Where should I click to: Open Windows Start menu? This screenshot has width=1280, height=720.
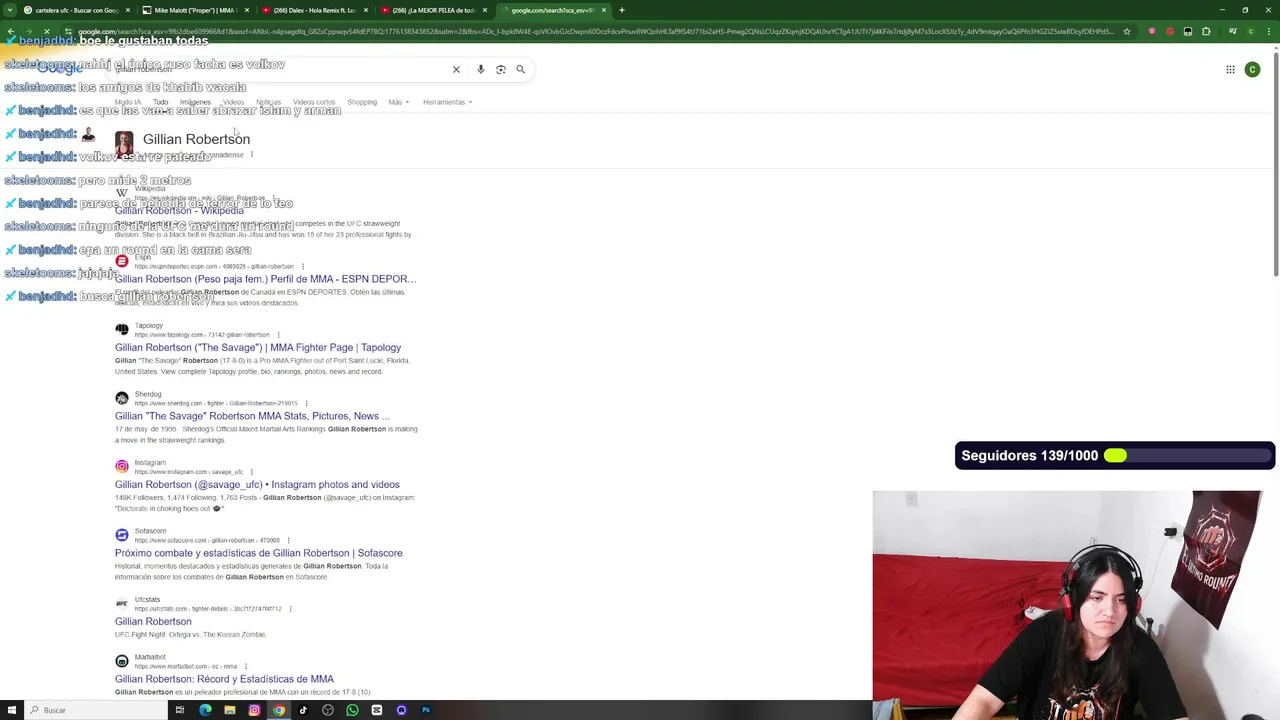12,710
